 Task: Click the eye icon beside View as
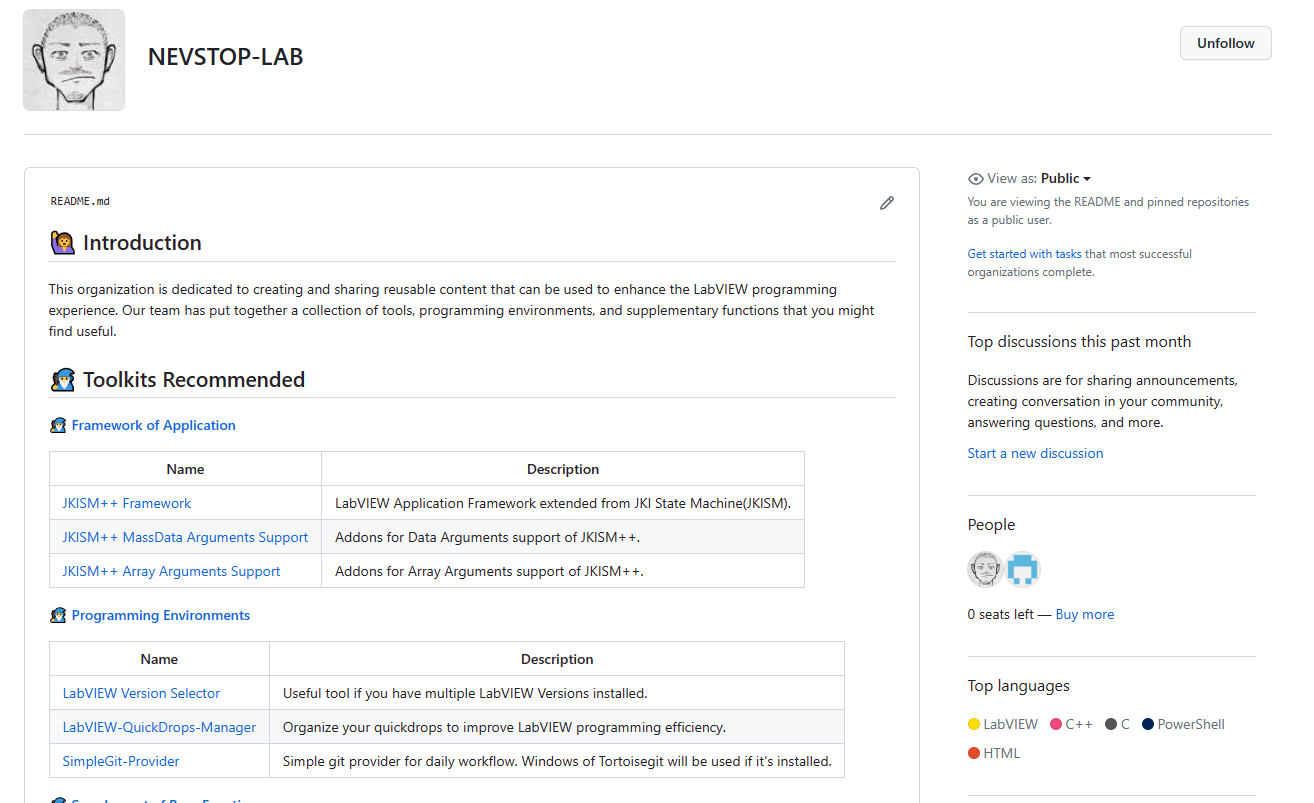click(976, 179)
